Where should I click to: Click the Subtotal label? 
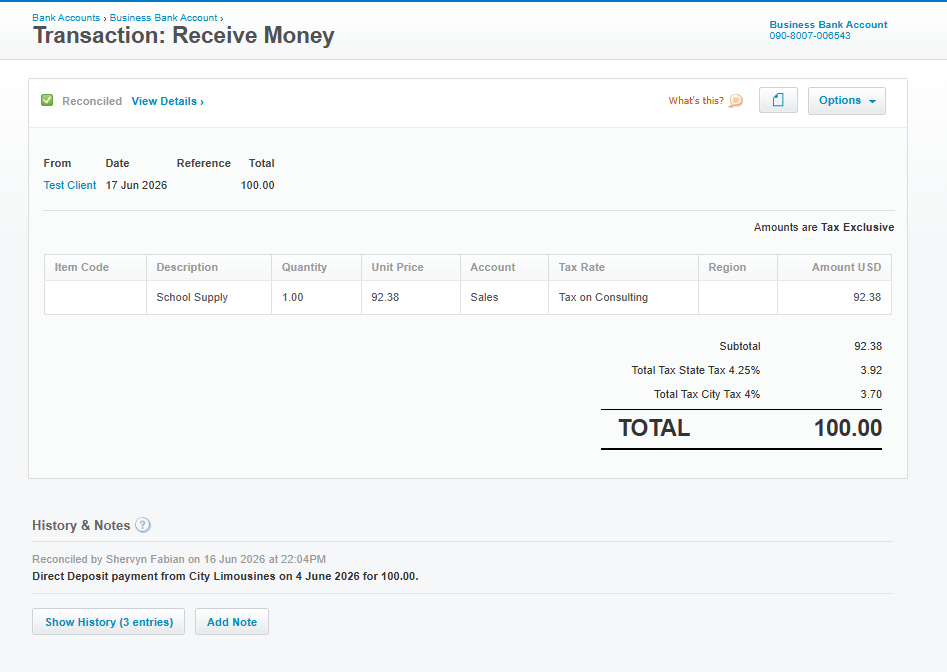click(740, 347)
